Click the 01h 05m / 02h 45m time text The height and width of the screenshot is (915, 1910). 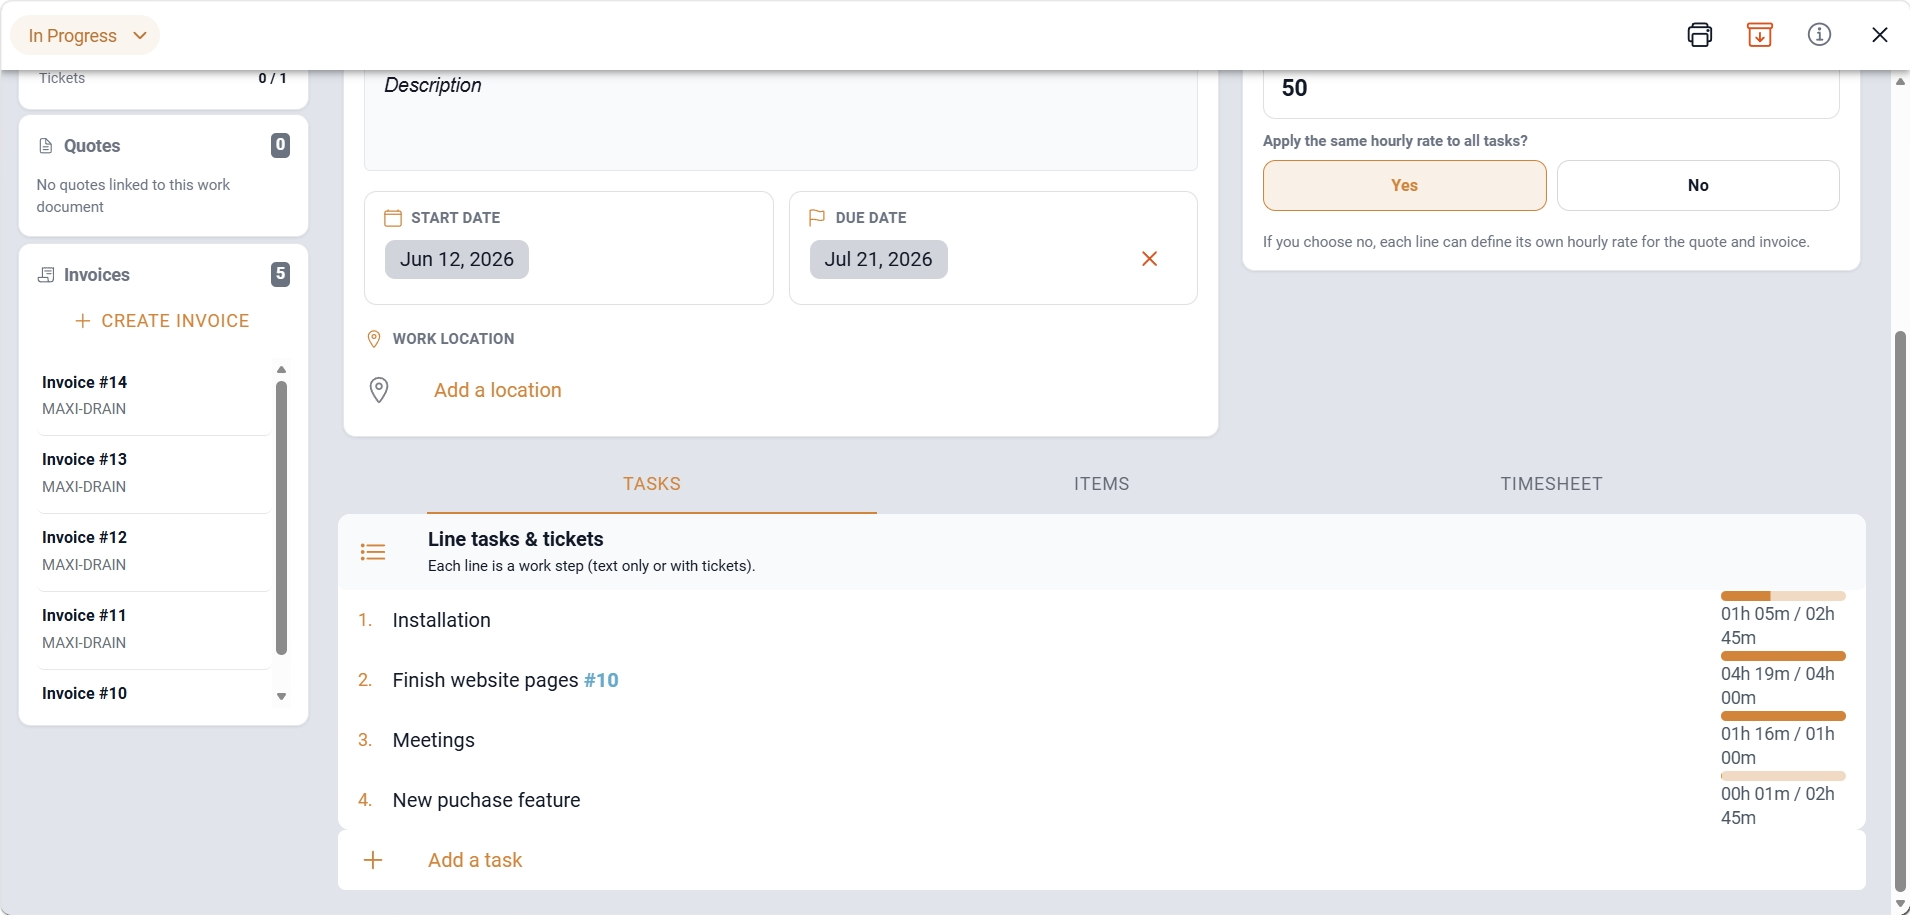click(x=1778, y=626)
